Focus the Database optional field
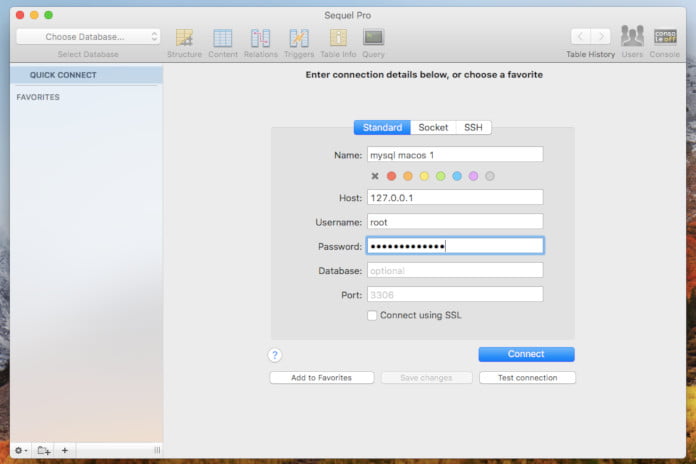 point(455,270)
